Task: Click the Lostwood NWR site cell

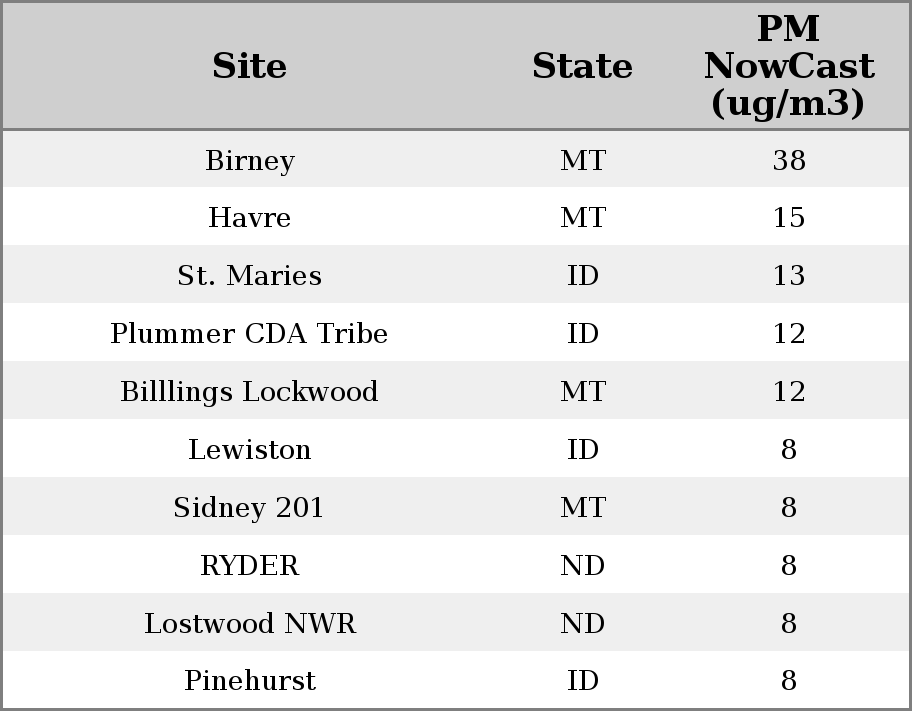Action: coord(250,624)
